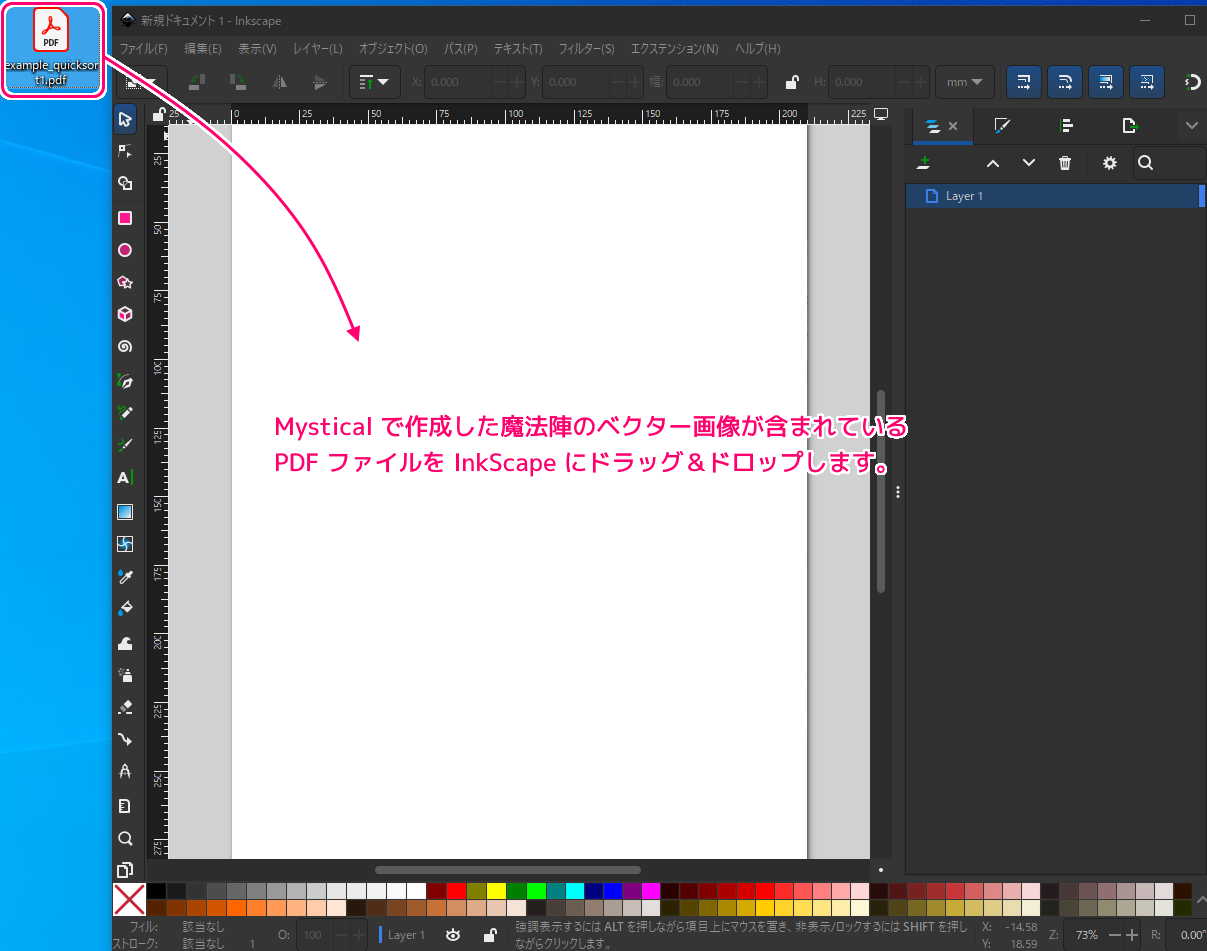The height and width of the screenshot is (951, 1207).
Task: Expand the docked panels chevron menu
Action: click(1191, 126)
